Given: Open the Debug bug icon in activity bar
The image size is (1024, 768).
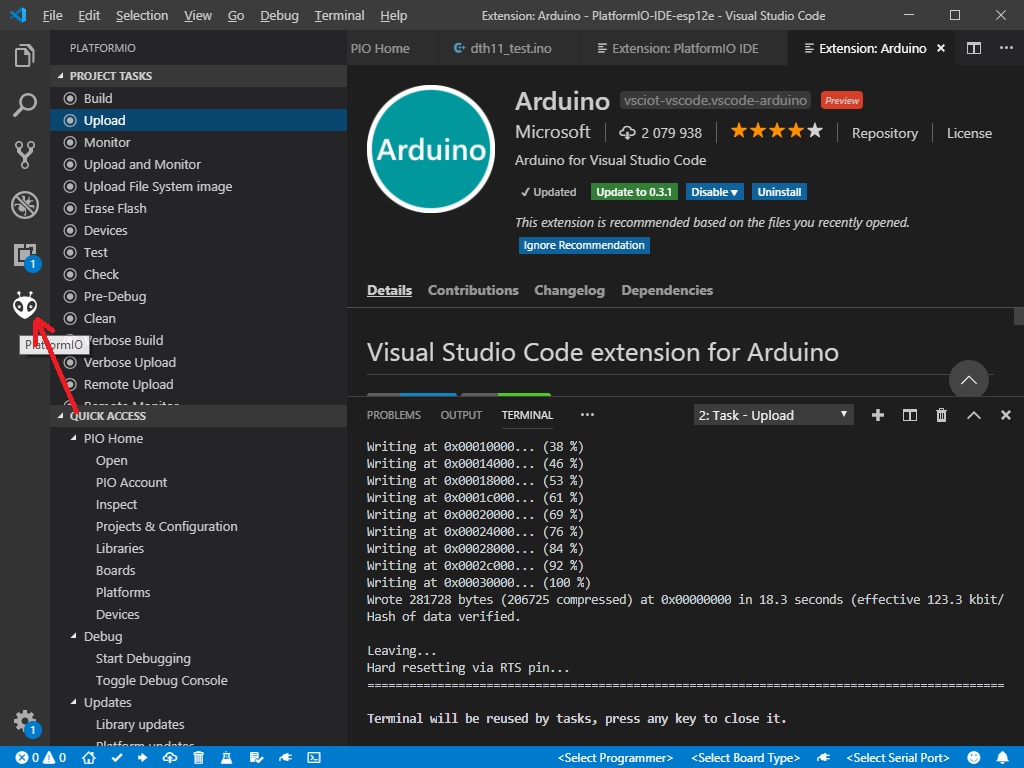Looking at the screenshot, I should click(25, 205).
